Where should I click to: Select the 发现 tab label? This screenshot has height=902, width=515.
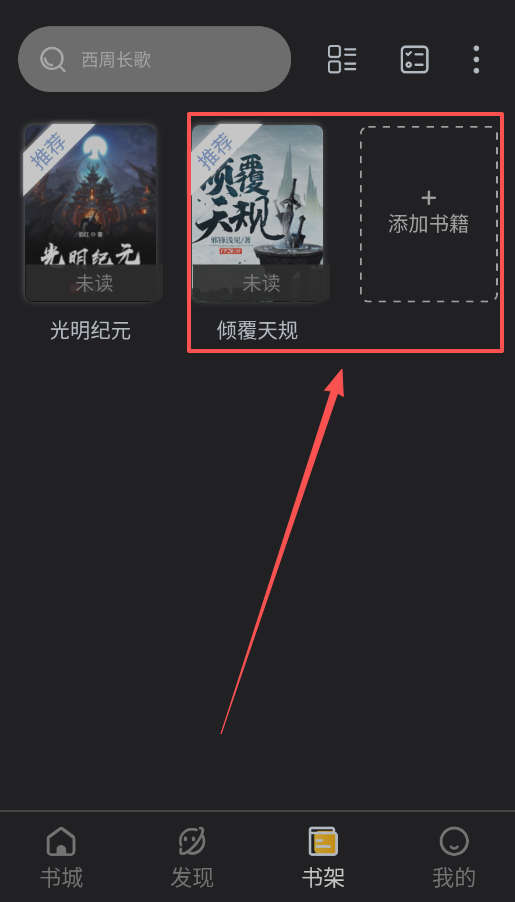pos(192,878)
